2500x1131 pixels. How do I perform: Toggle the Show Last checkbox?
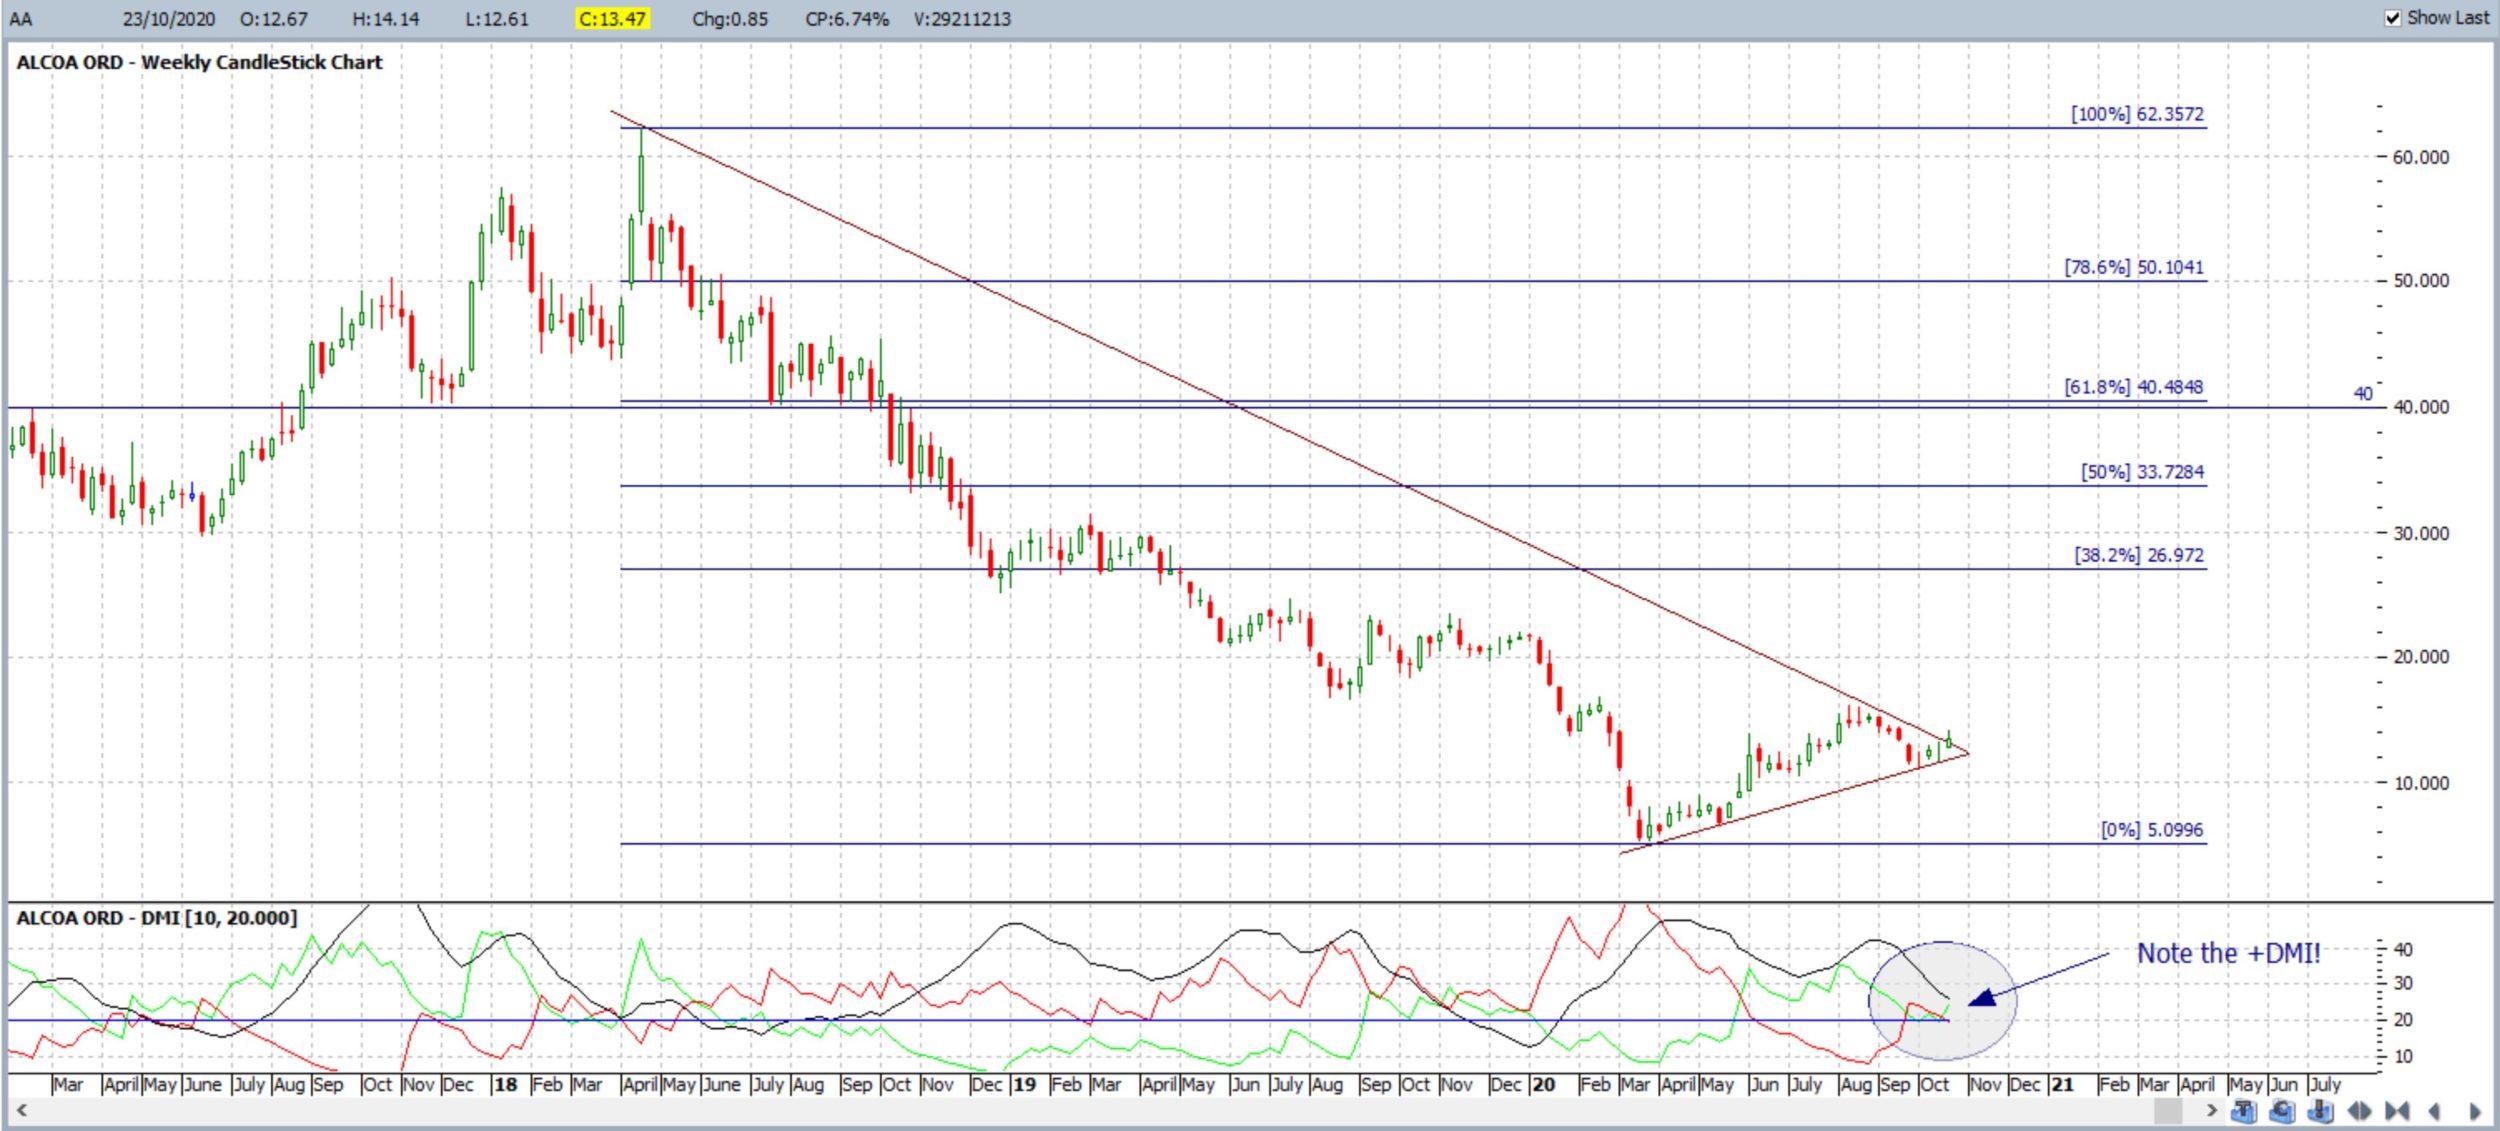click(2393, 18)
